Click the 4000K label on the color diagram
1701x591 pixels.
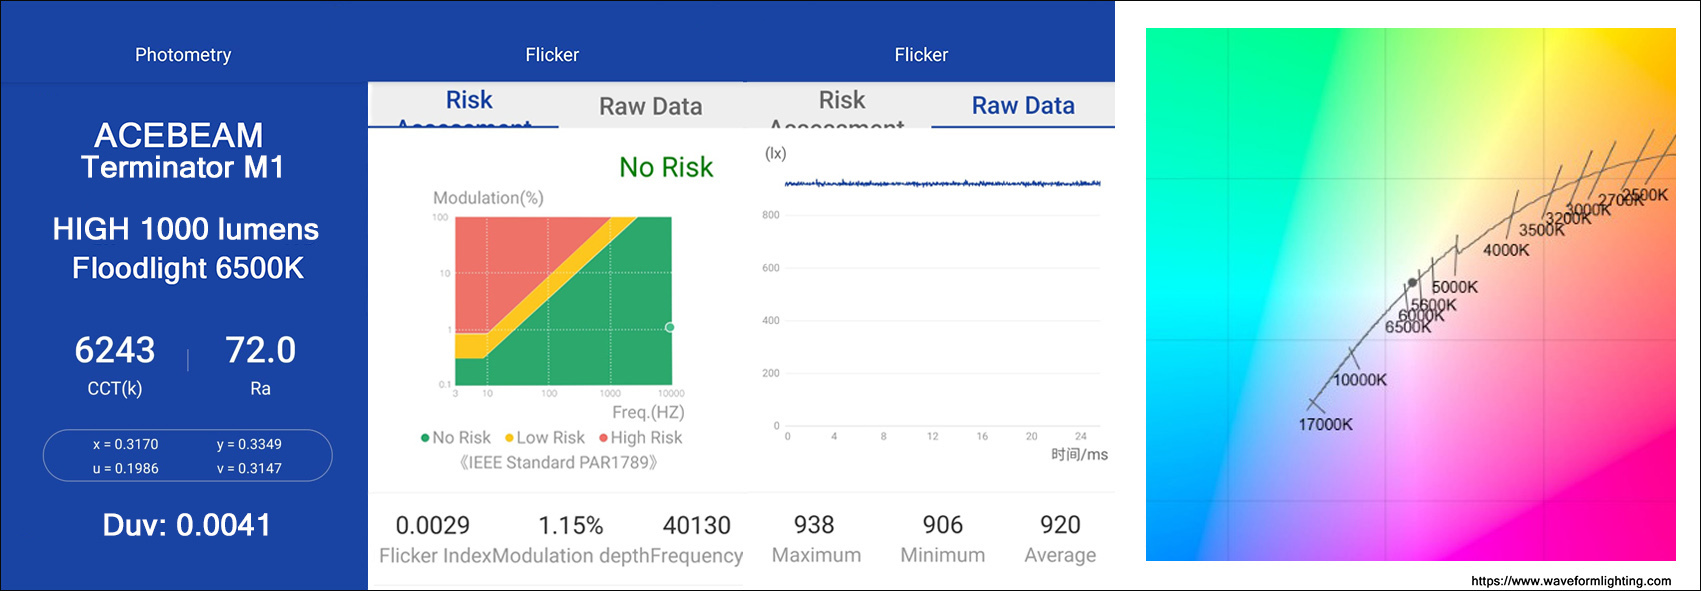pos(1506,250)
